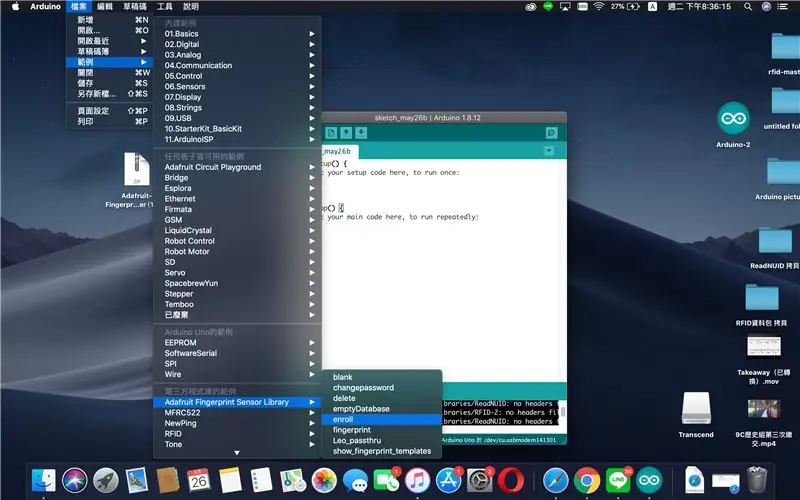Open the 工具 menu in the menu bar
The image size is (800, 500).
pyautogui.click(x=165, y=7)
